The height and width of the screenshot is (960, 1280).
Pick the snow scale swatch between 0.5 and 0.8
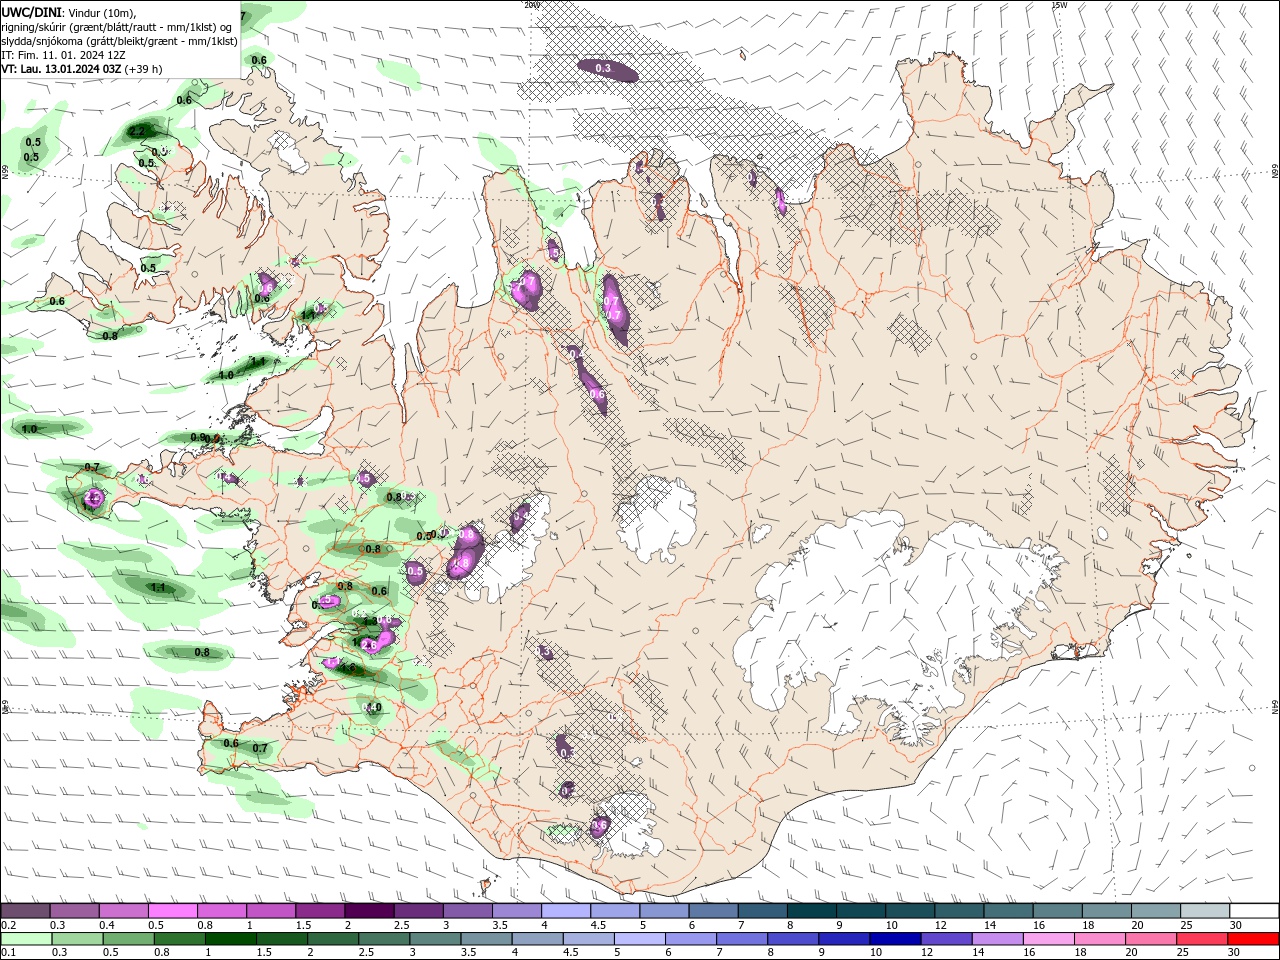(172, 911)
